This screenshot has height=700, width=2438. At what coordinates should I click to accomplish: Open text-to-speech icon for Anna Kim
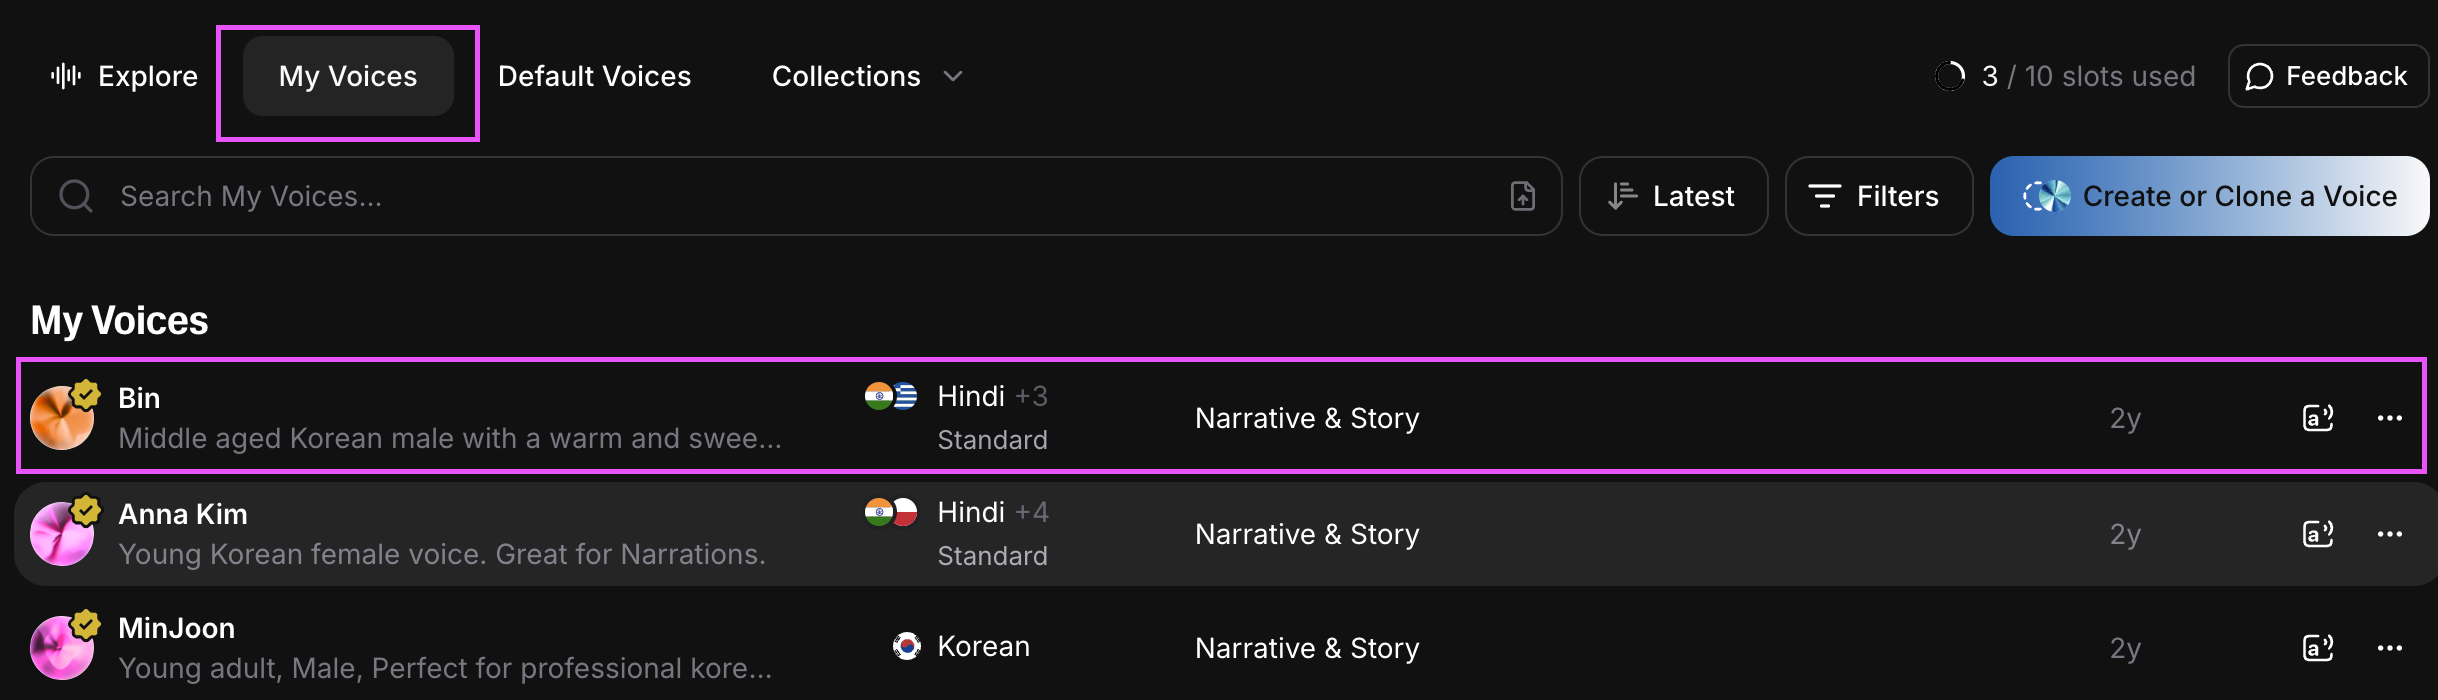2317,534
